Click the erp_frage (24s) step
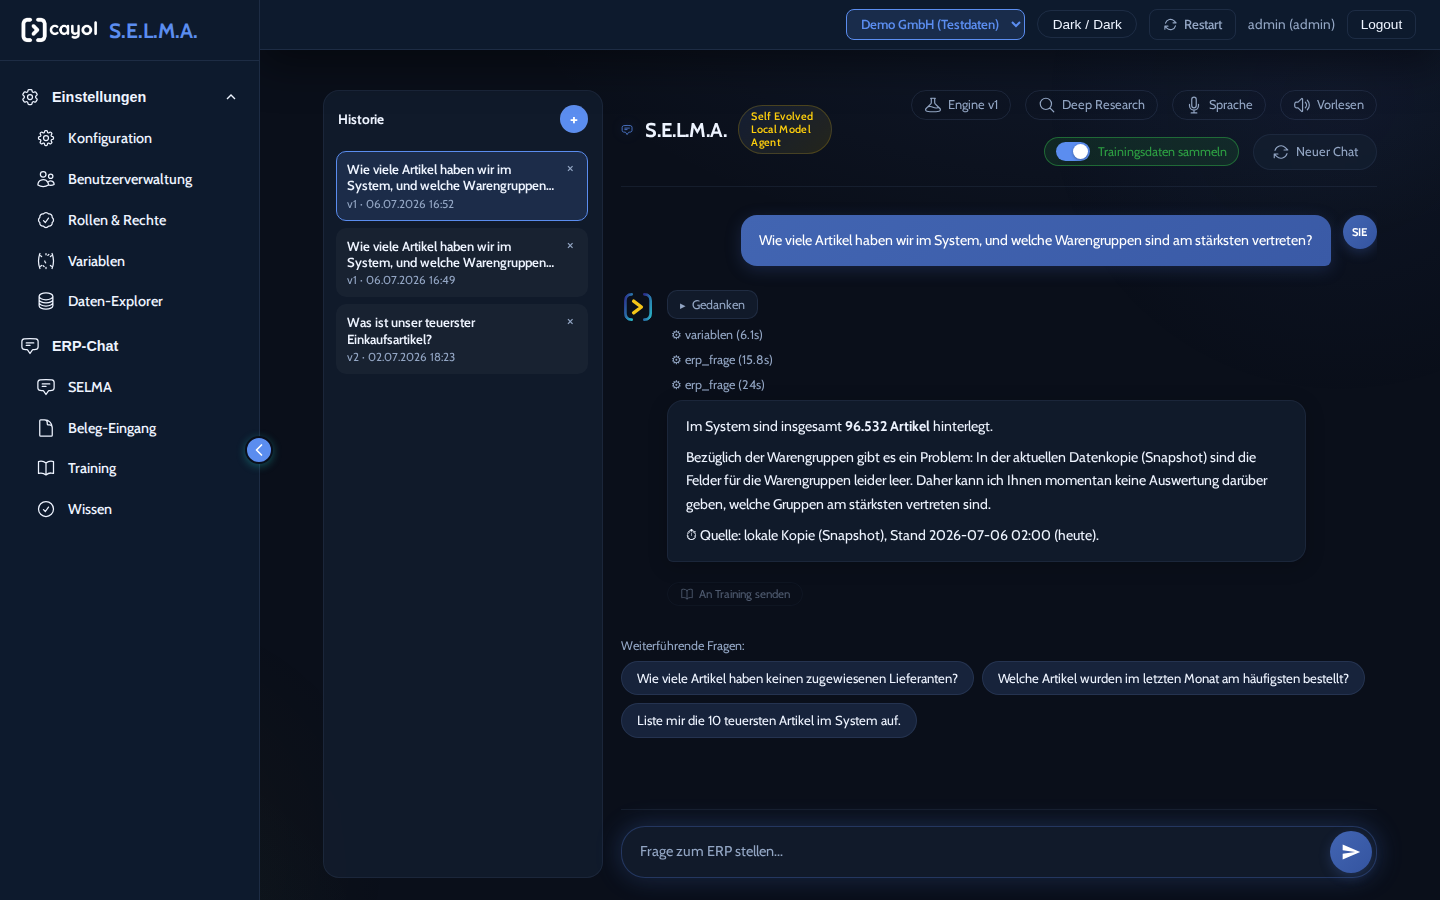The width and height of the screenshot is (1440, 900). point(718,385)
